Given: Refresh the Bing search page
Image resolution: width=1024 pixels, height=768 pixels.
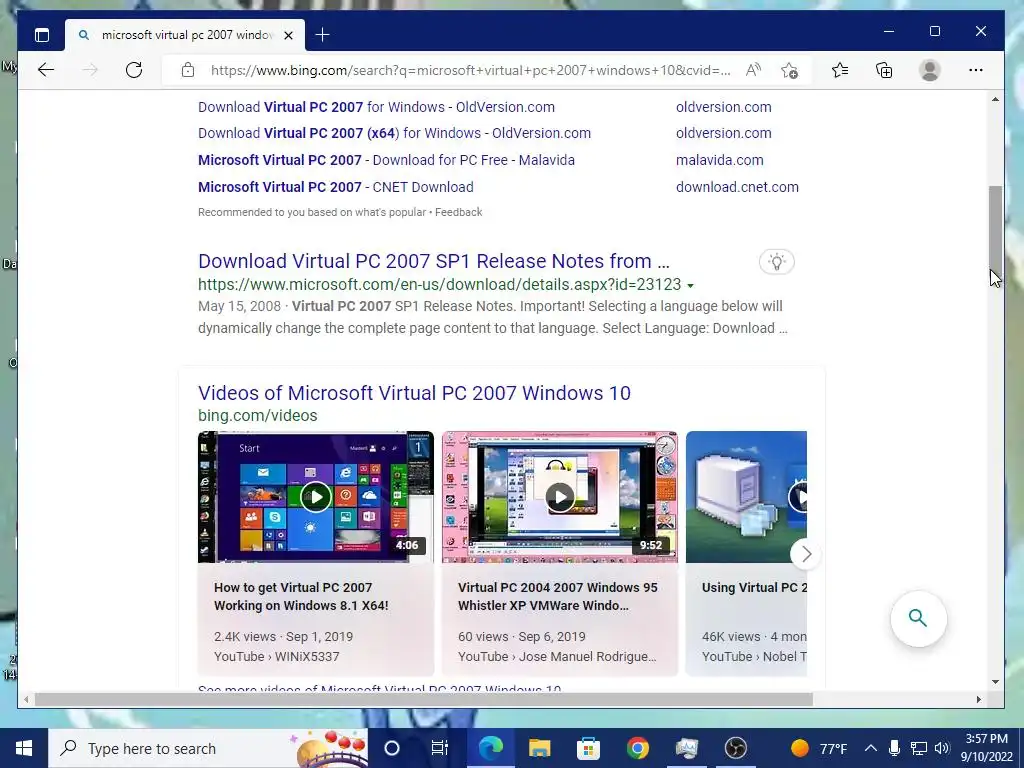Looking at the screenshot, I should 134,70.
